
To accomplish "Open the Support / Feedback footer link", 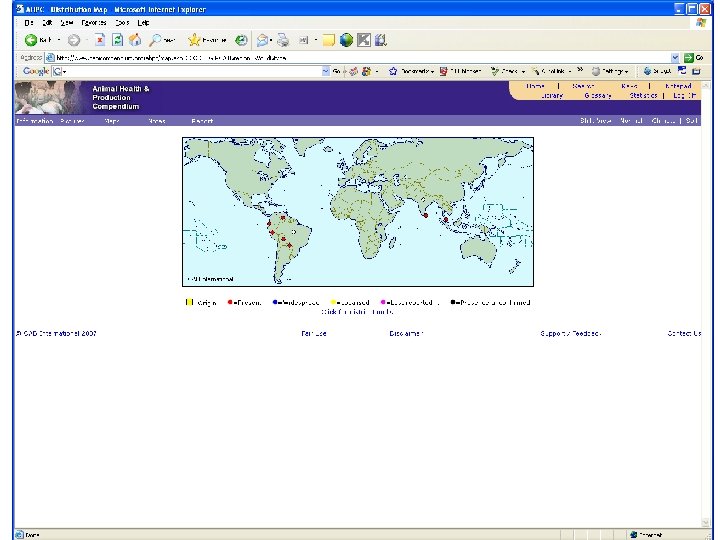I will click(571, 333).
